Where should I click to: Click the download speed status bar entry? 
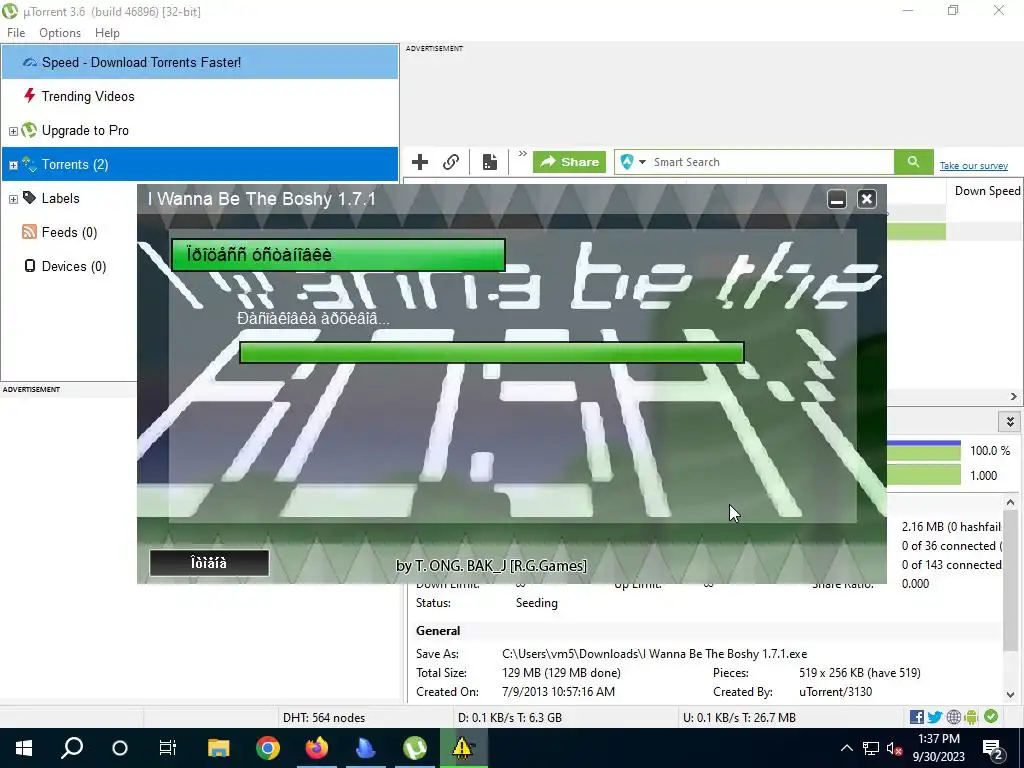(510, 718)
